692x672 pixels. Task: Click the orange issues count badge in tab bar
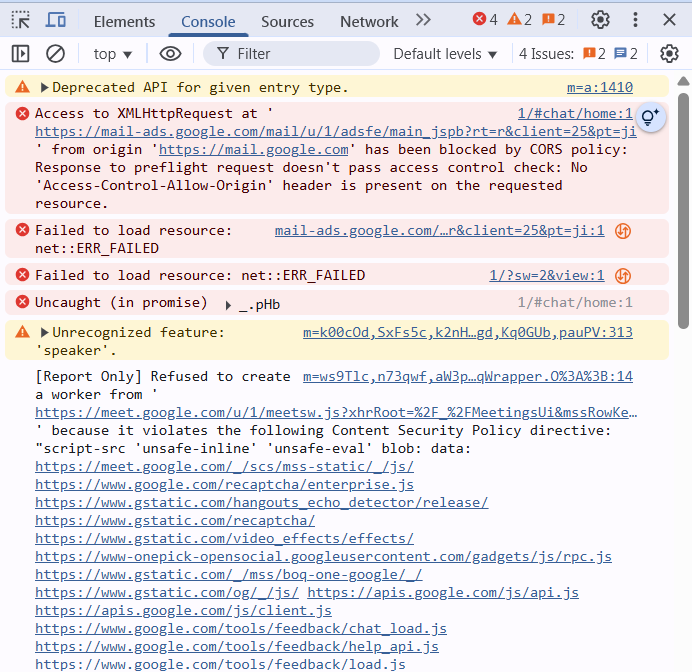pyautogui.click(x=553, y=19)
